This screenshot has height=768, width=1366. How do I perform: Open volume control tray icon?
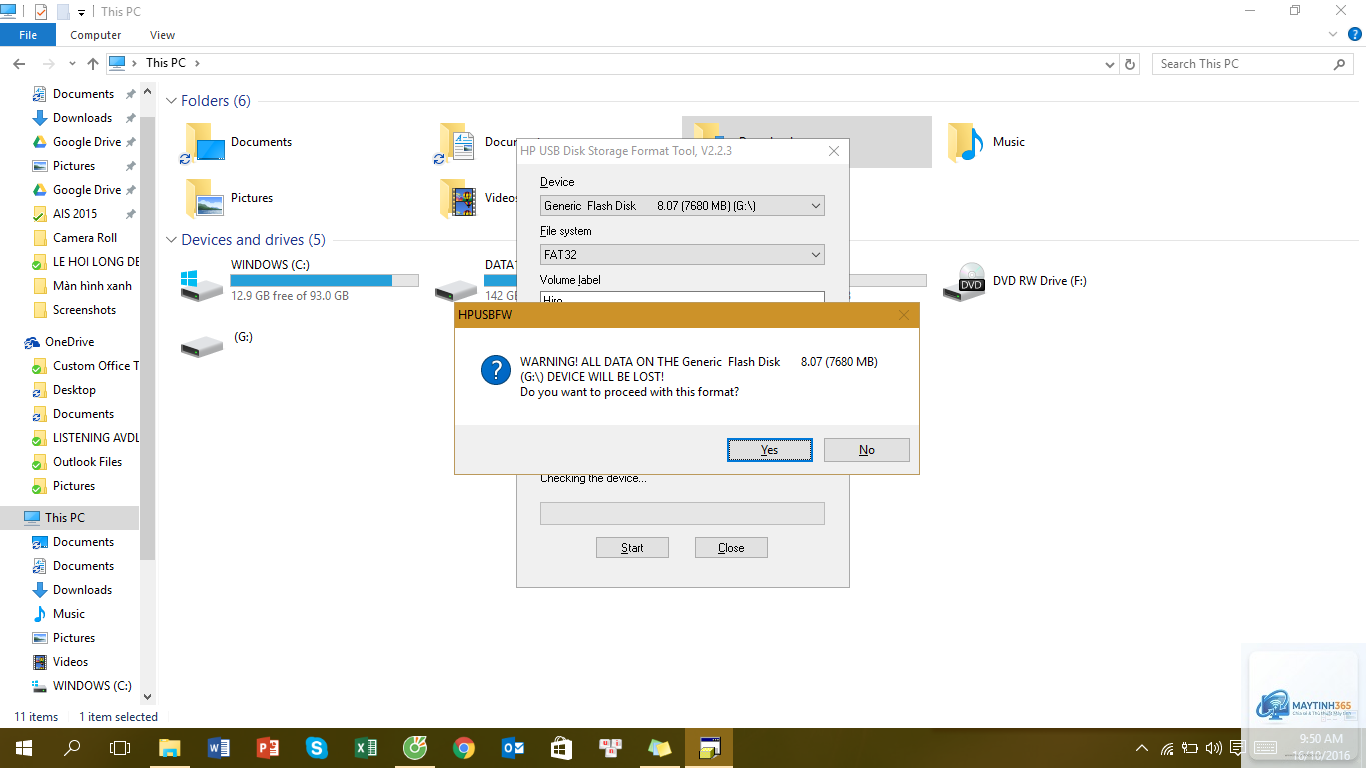[1214, 748]
